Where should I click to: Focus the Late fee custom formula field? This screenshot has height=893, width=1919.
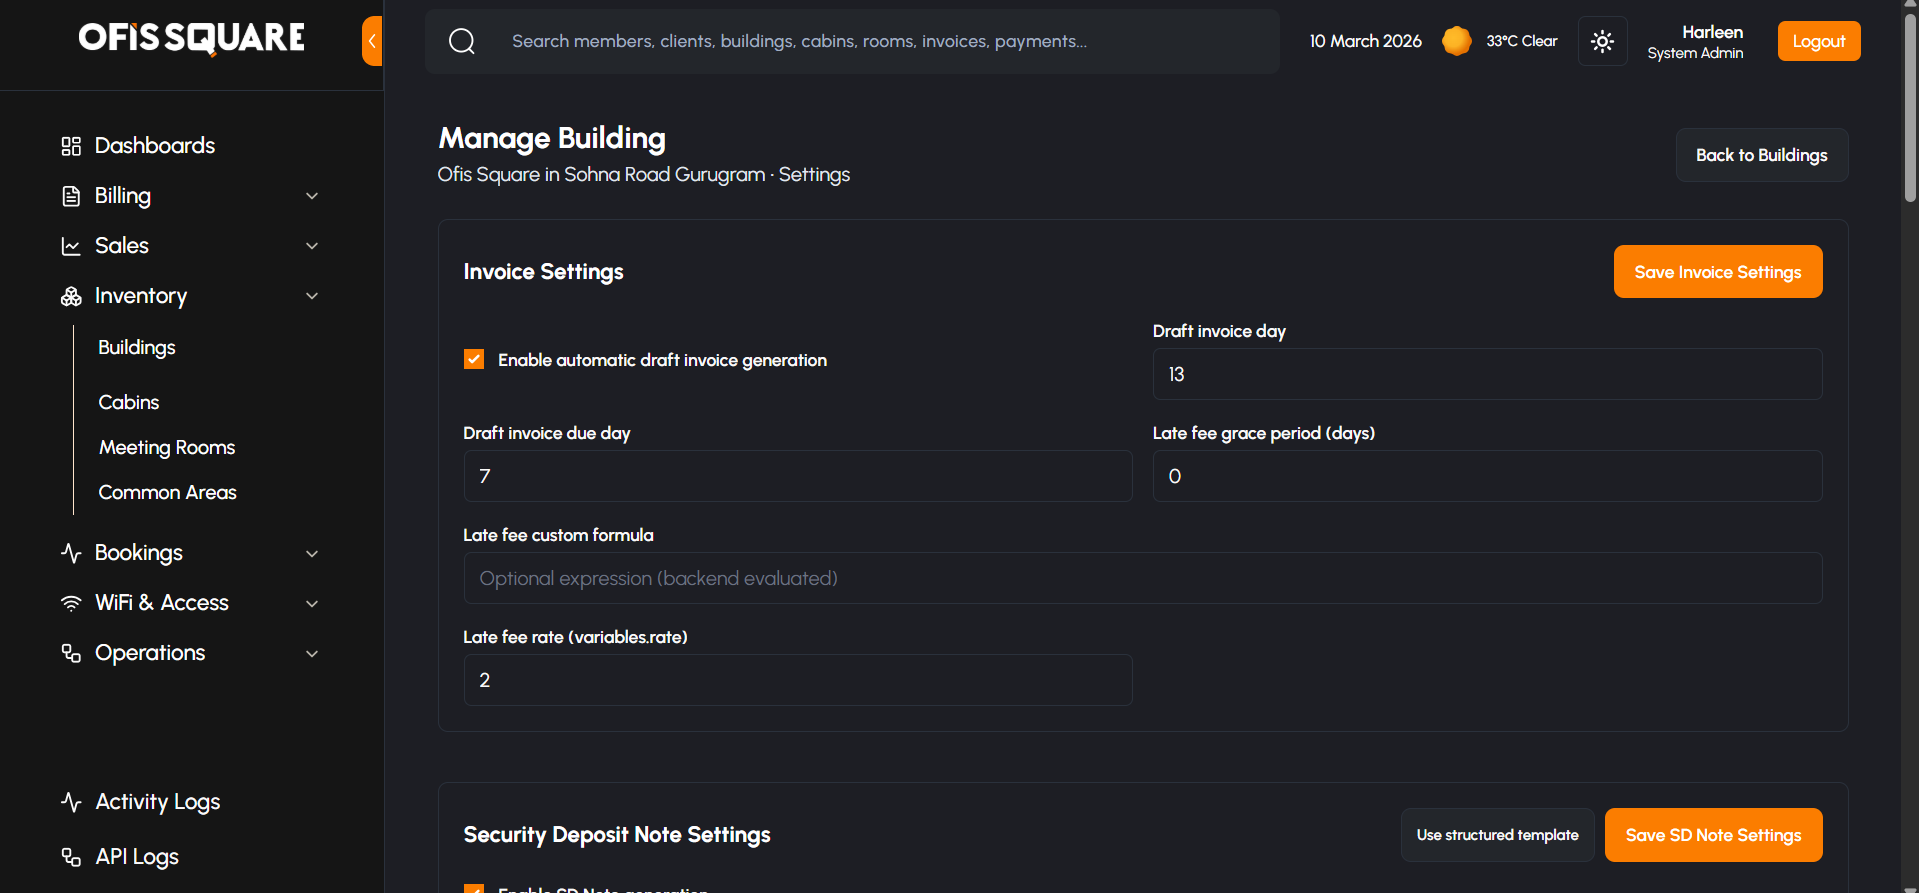point(1142,578)
